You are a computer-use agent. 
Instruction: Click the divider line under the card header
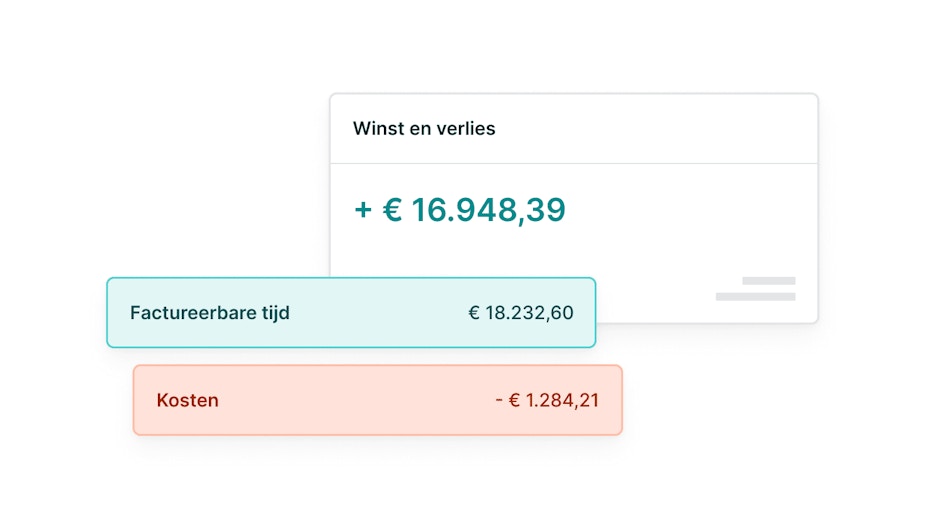pos(574,163)
